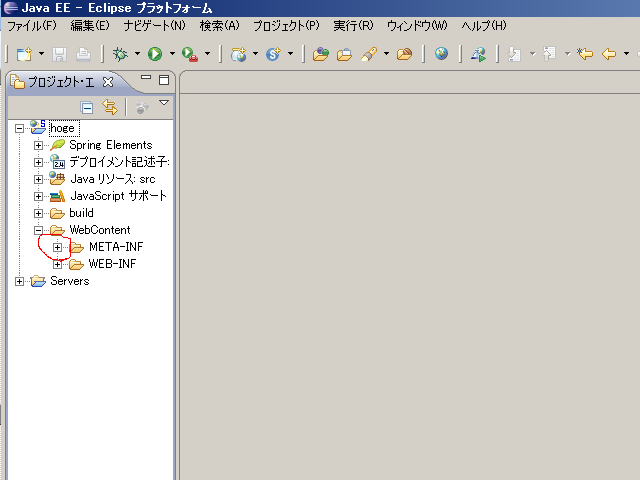
Task: Select JavaScript サポート tree item
Action: [118, 196]
